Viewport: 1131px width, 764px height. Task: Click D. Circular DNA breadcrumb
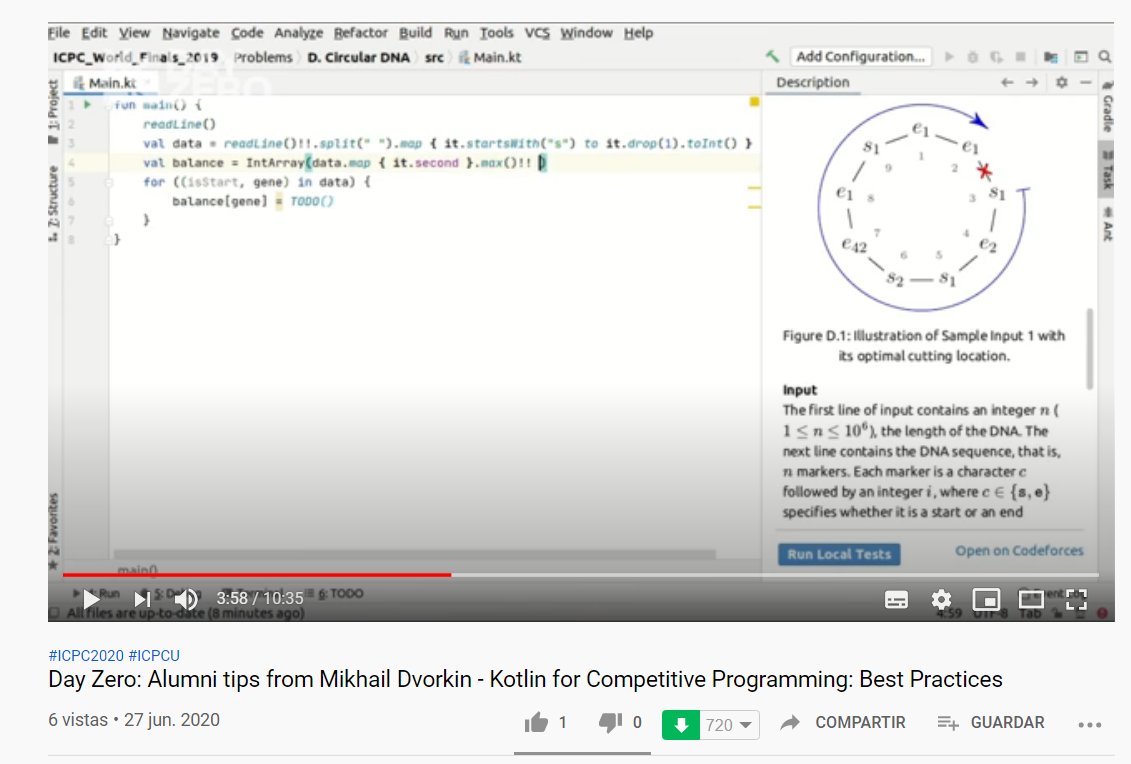[x=358, y=57]
